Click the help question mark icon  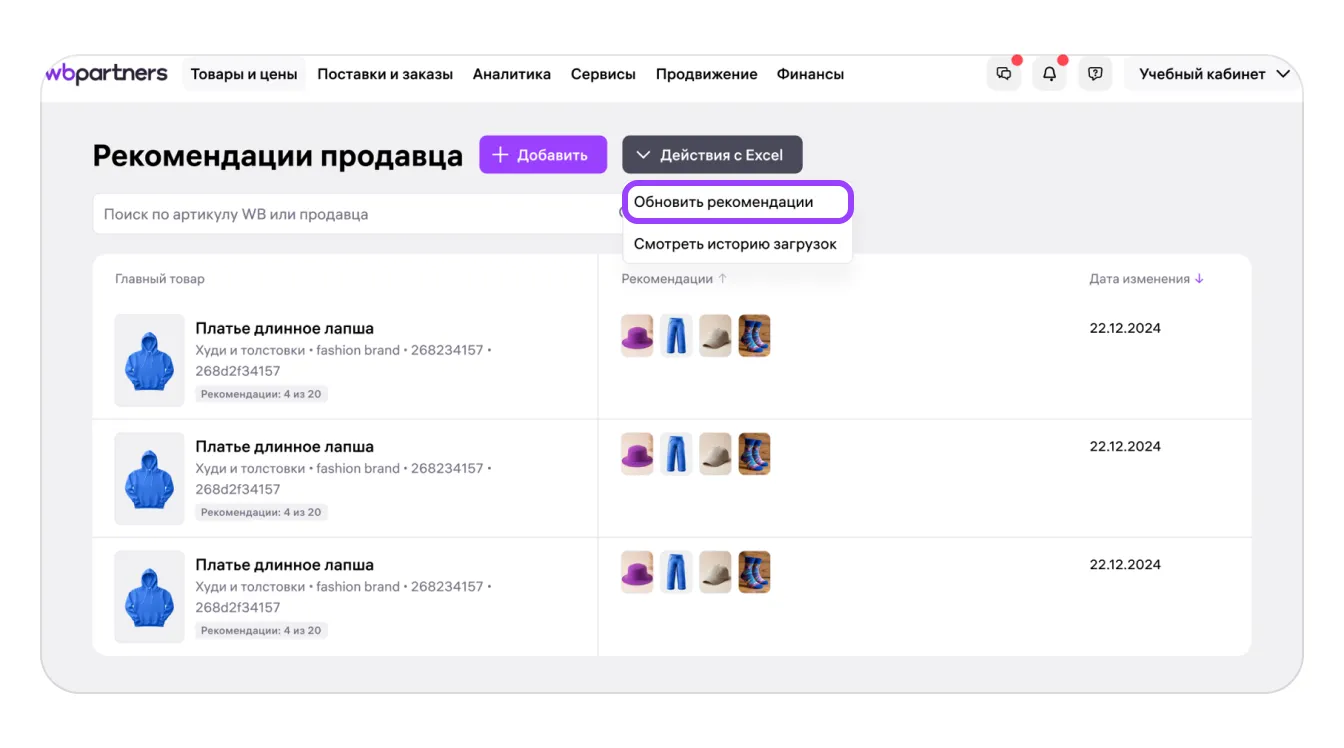[1095, 74]
